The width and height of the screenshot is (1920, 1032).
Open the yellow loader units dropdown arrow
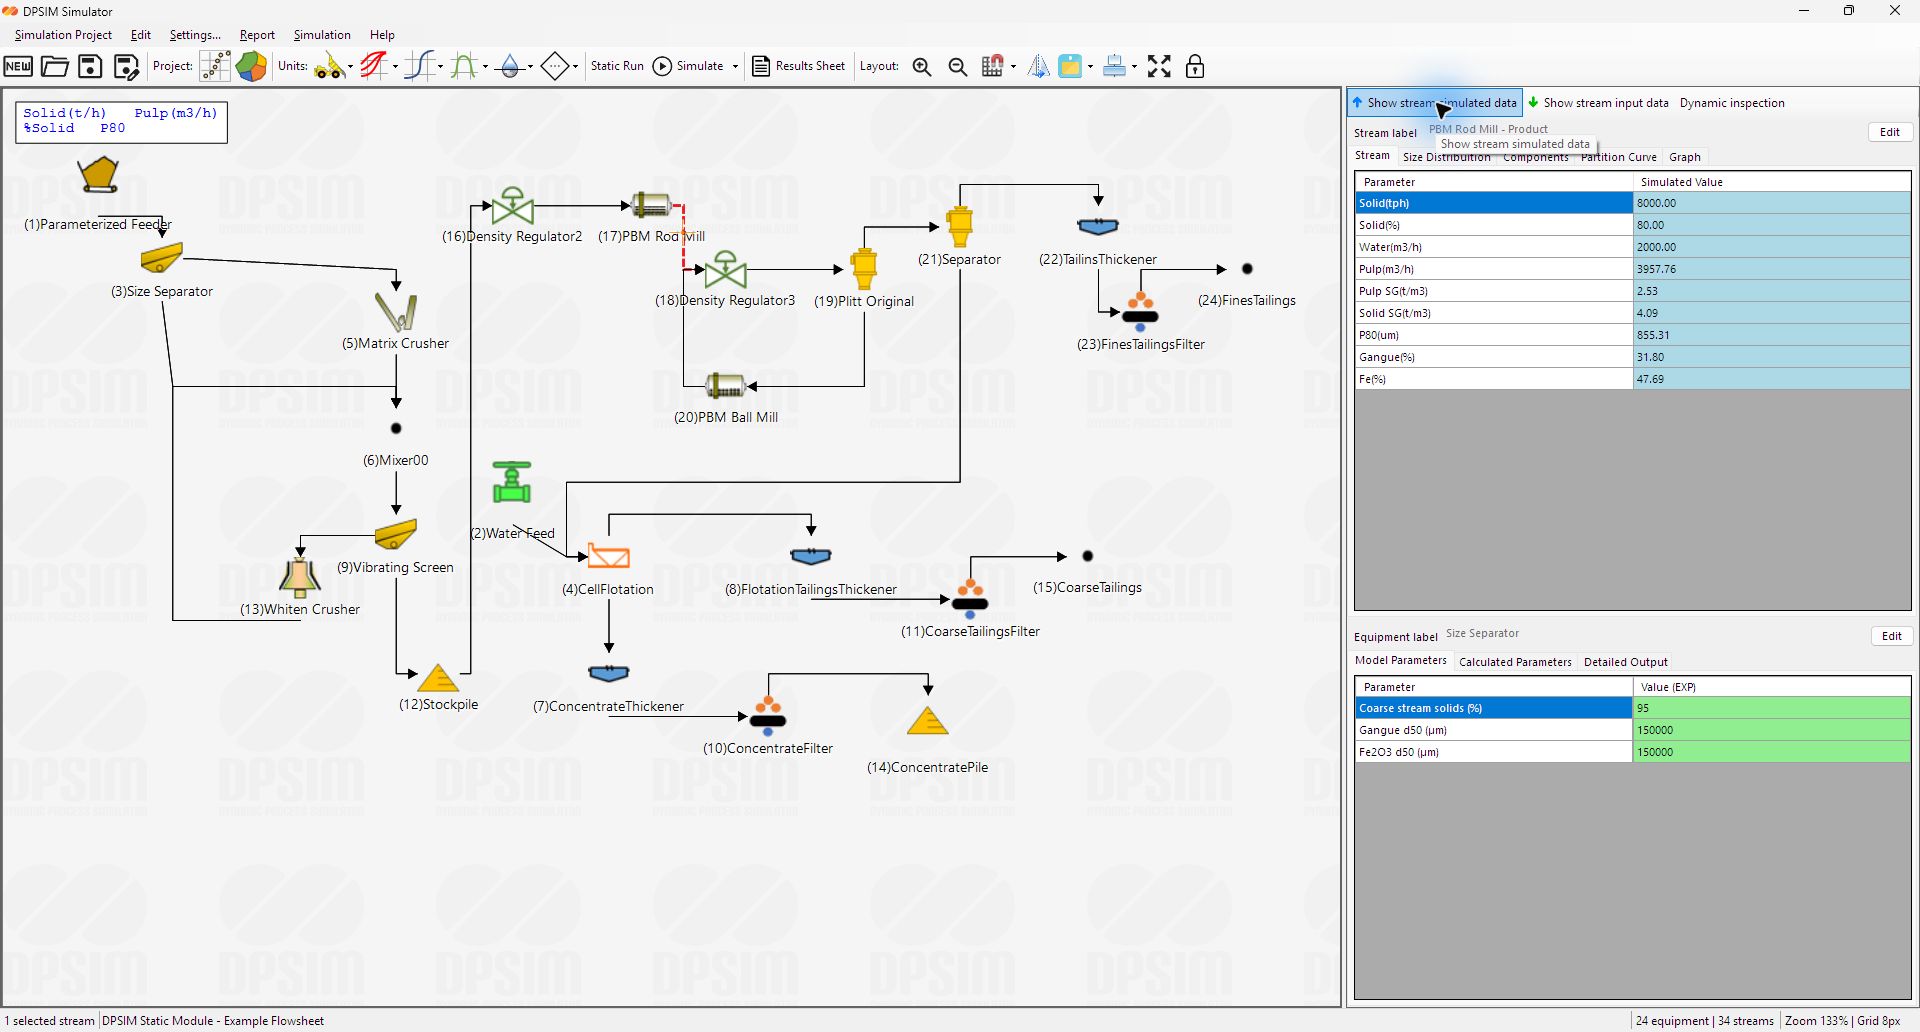pos(350,67)
